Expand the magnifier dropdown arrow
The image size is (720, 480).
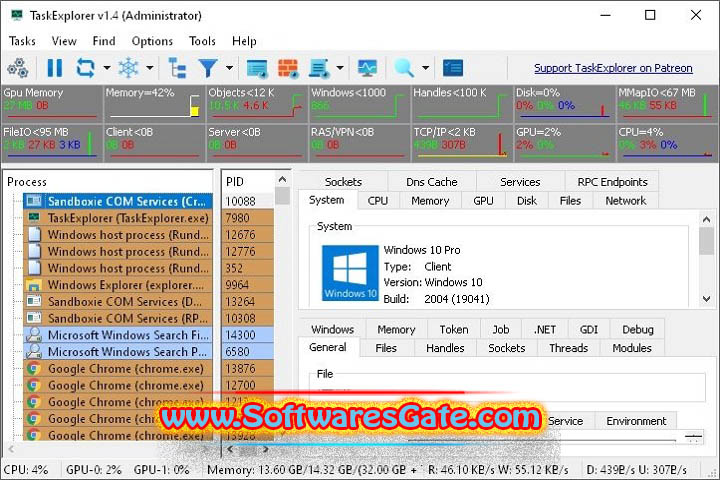click(x=426, y=68)
